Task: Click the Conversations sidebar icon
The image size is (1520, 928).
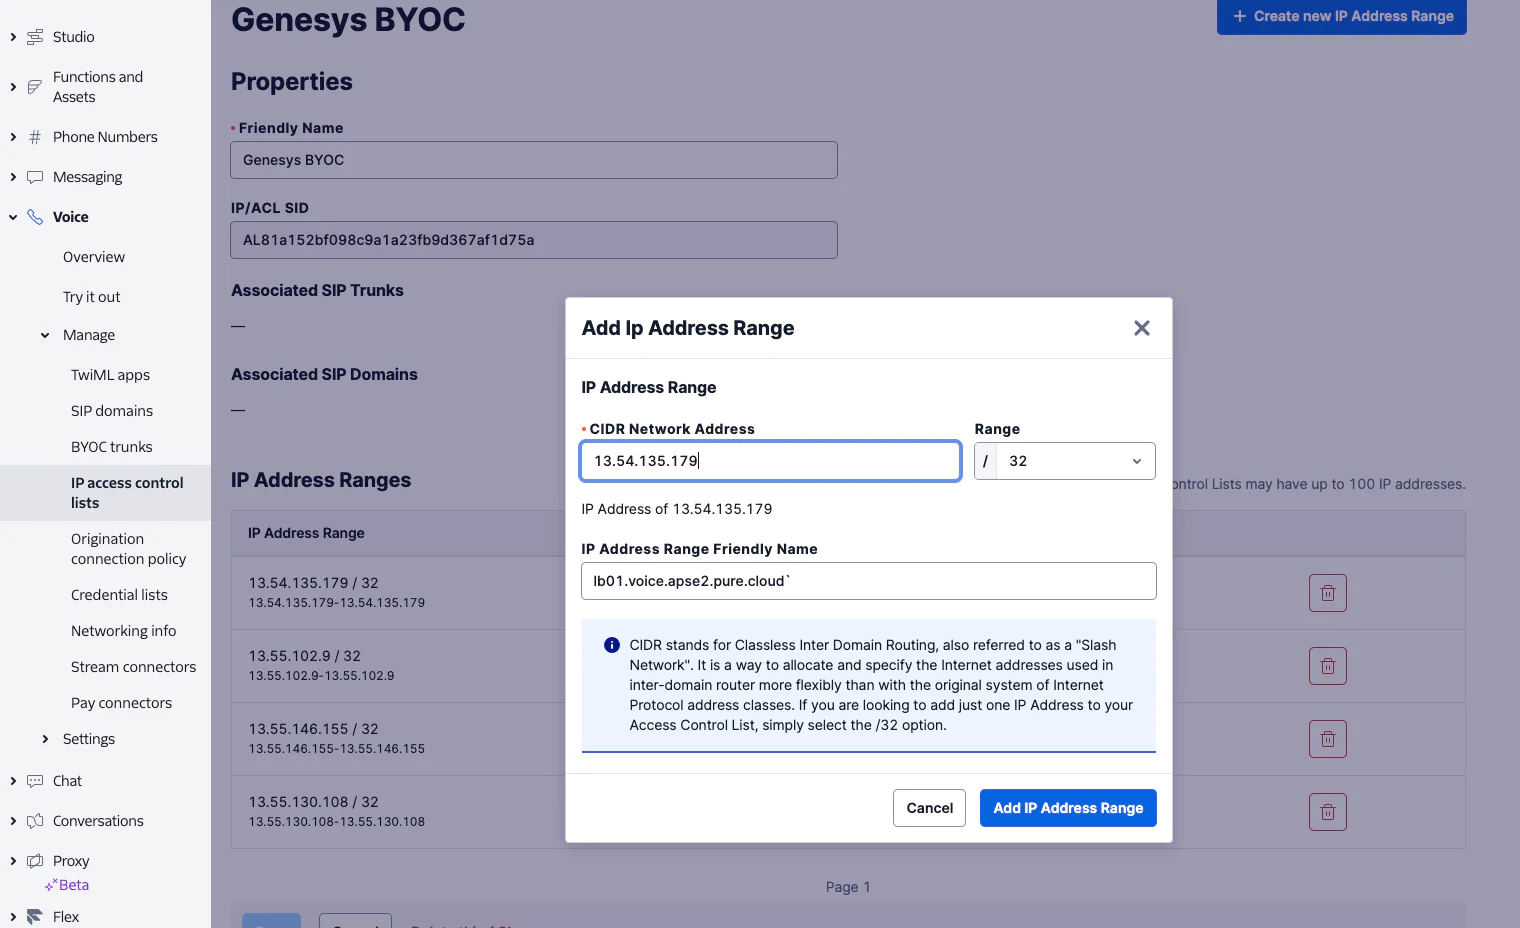Action: point(35,821)
